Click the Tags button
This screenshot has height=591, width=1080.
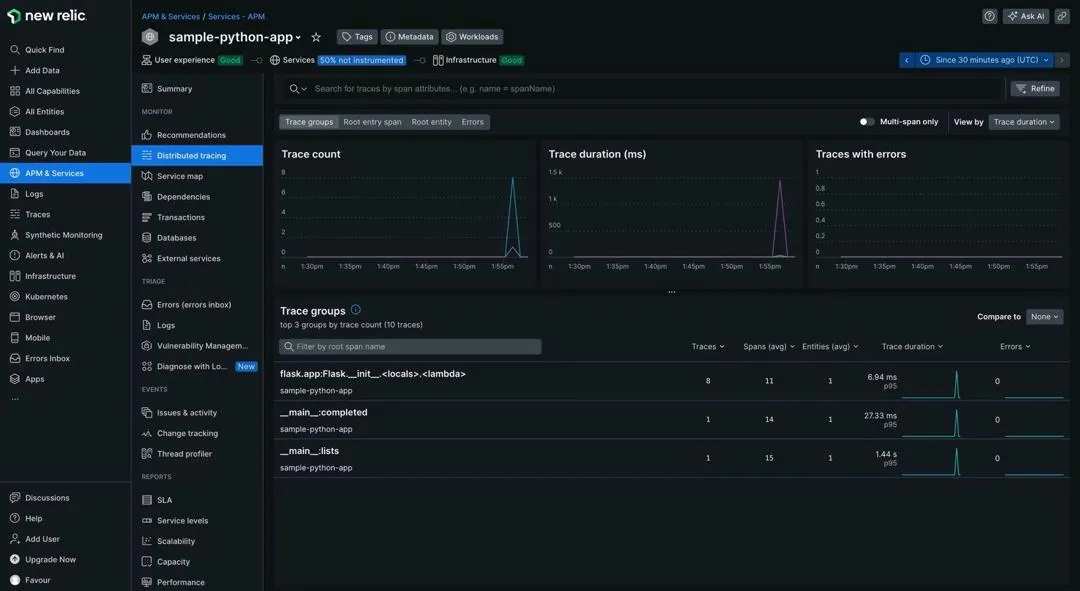click(x=357, y=37)
